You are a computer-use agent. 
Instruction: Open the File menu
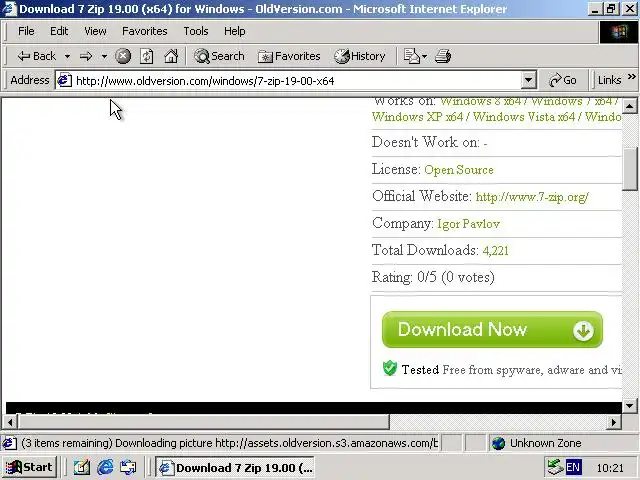tap(26, 31)
